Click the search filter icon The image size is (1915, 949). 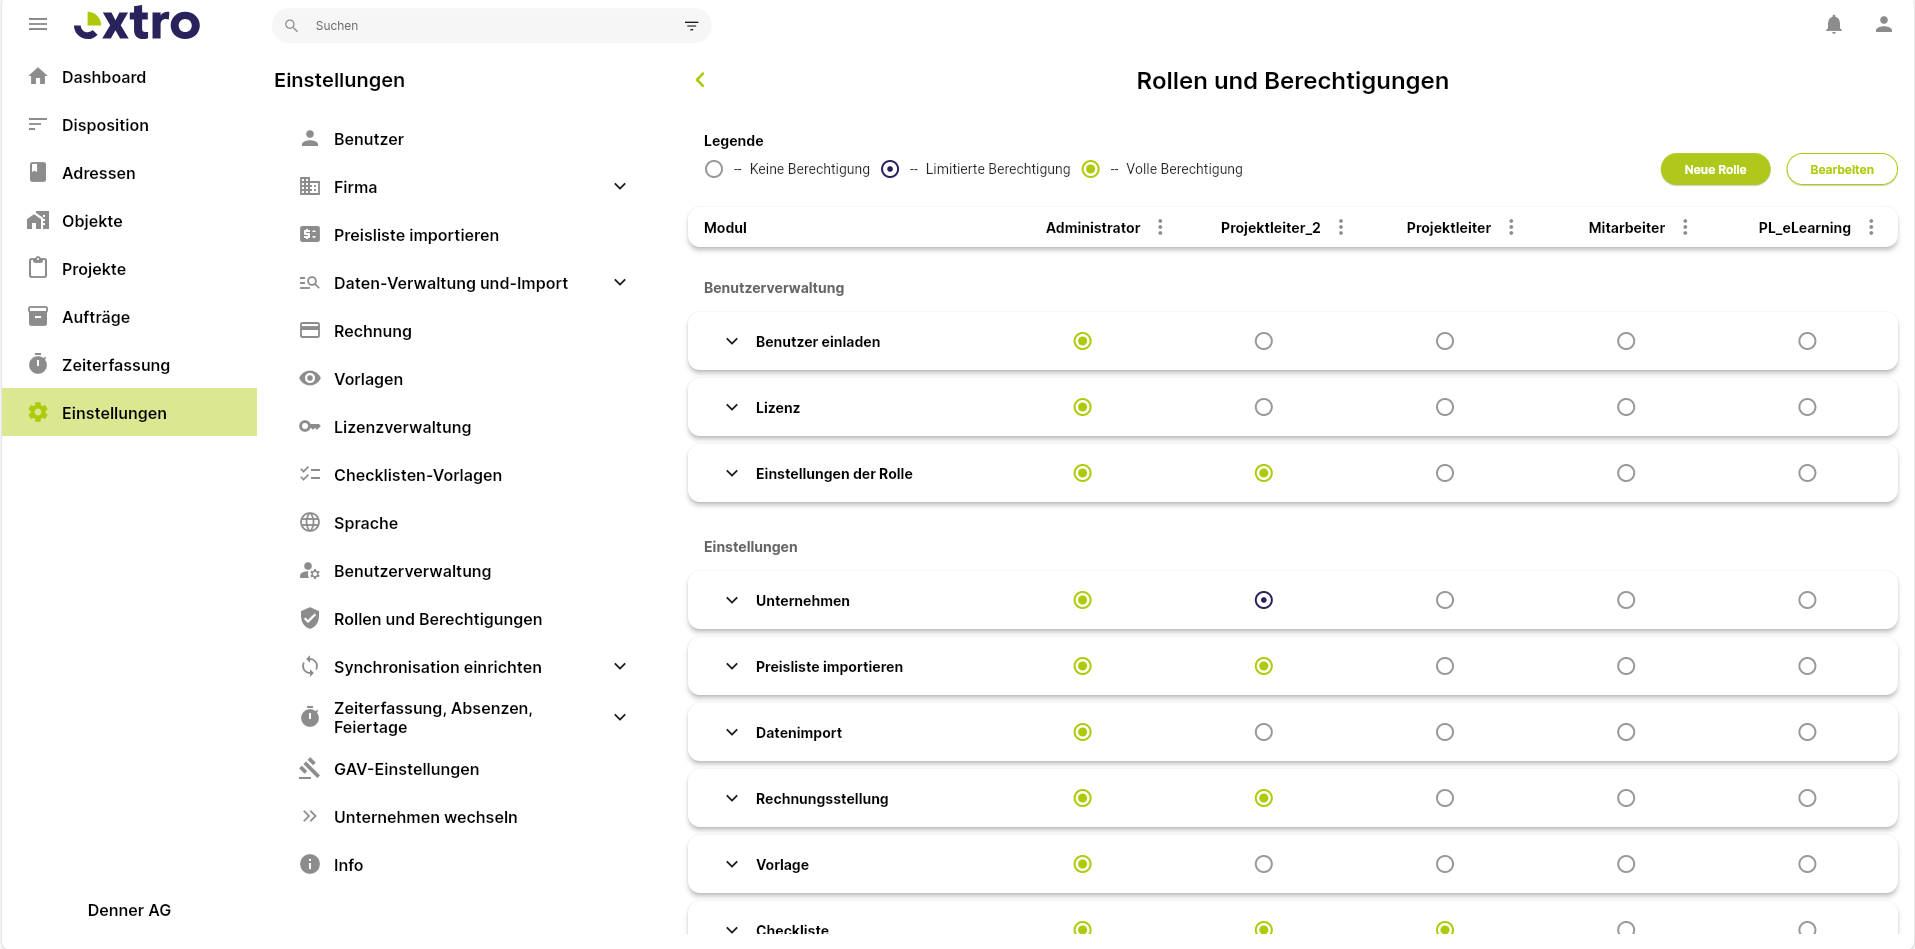(691, 26)
